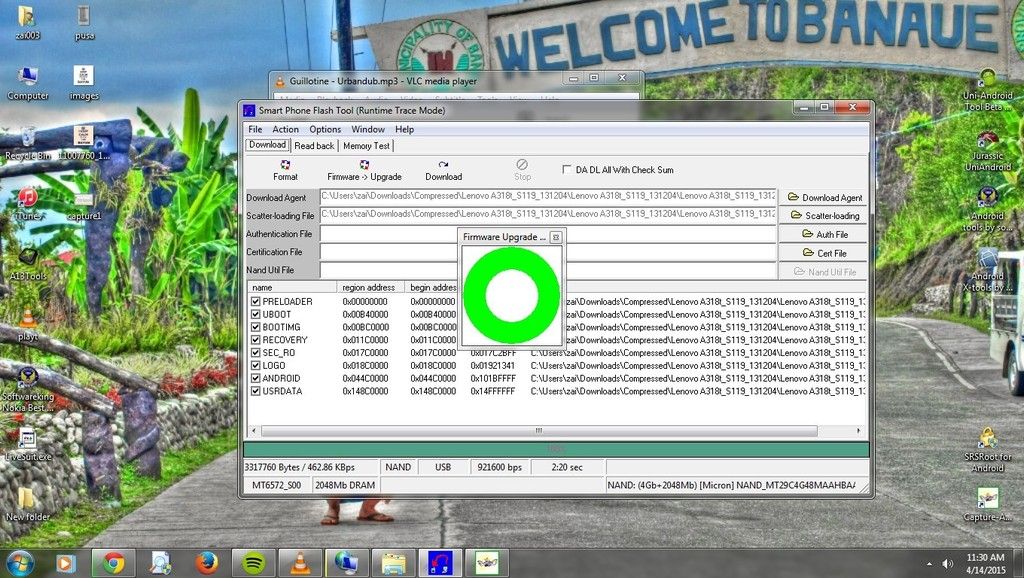Click the Auth File button
The height and width of the screenshot is (578, 1024).
click(824, 234)
